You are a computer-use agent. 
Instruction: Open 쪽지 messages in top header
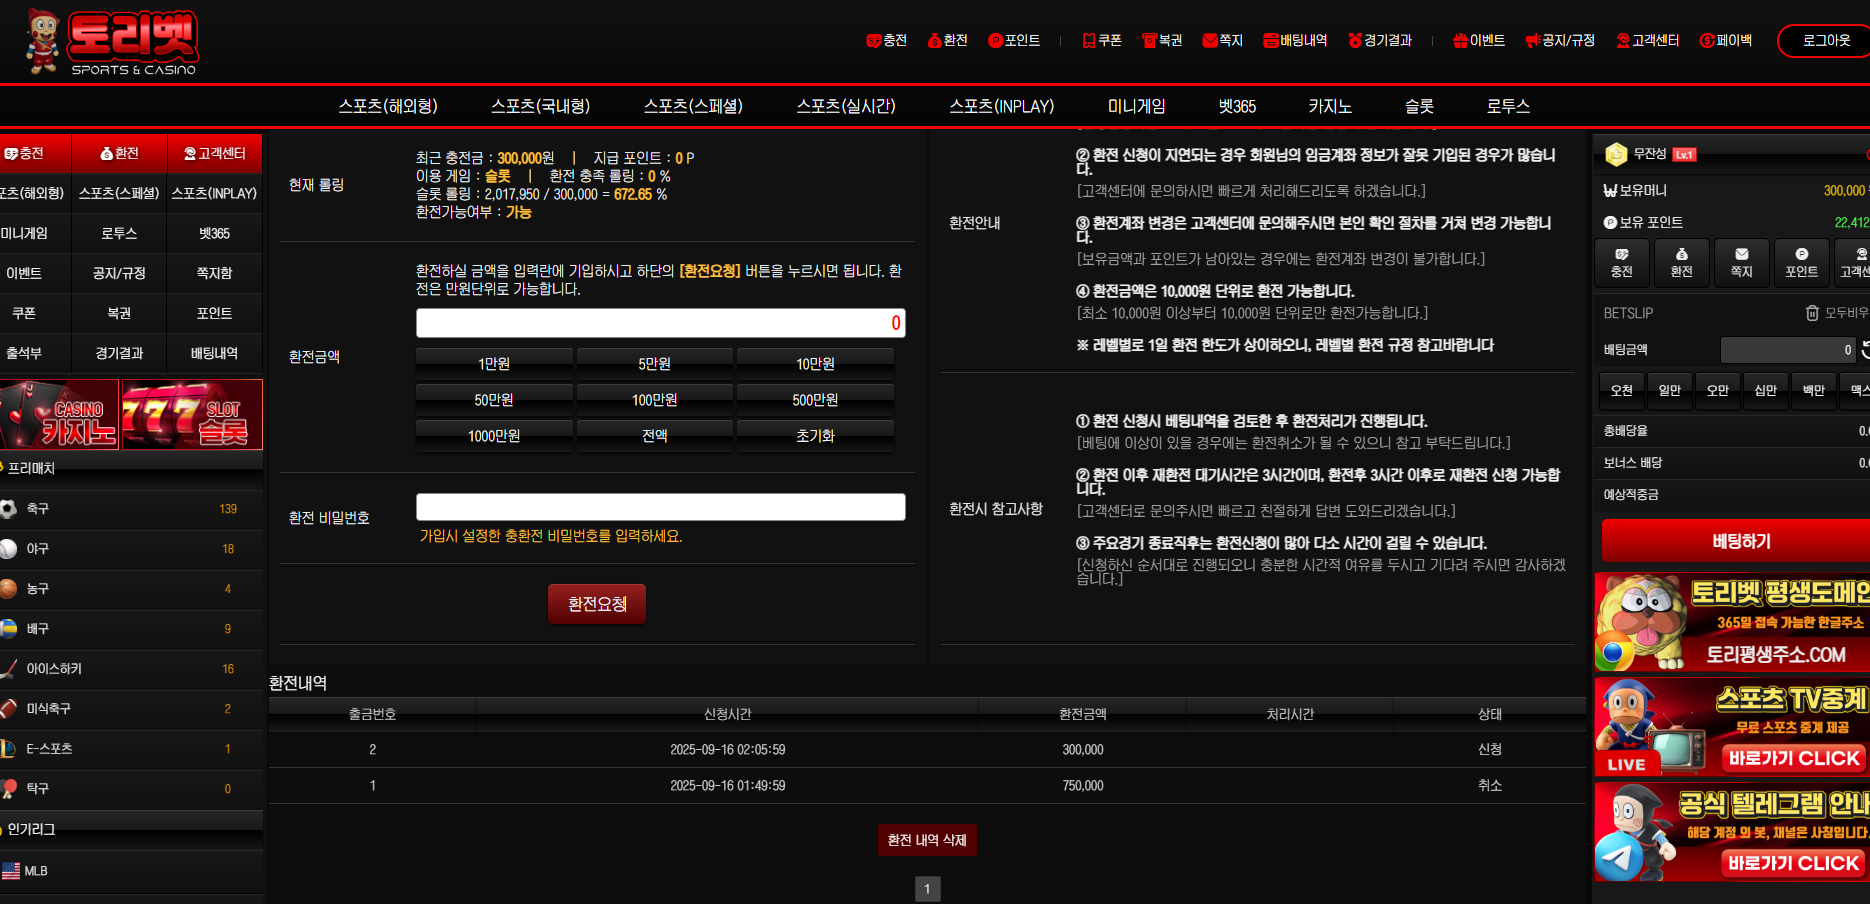(1222, 41)
